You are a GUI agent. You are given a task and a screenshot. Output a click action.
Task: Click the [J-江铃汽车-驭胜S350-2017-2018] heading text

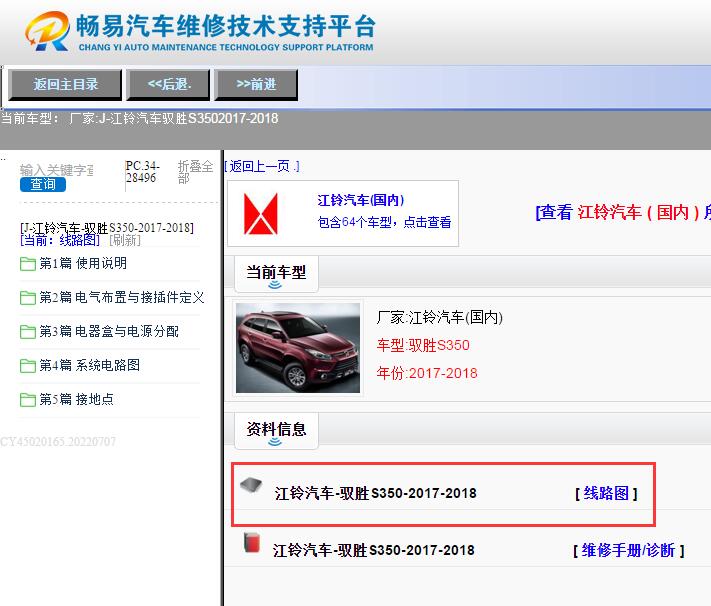click(107, 228)
